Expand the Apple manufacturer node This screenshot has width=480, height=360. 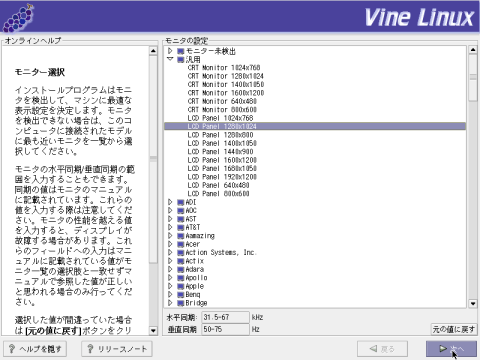(x=170, y=286)
